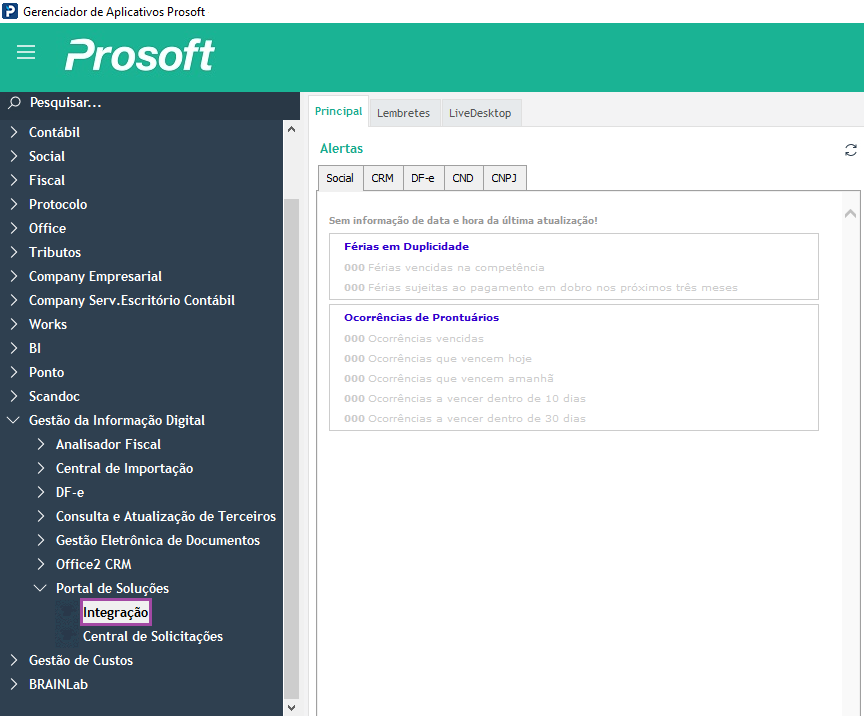Expand the Tributos module
The height and width of the screenshot is (716, 864).
(14, 252)
